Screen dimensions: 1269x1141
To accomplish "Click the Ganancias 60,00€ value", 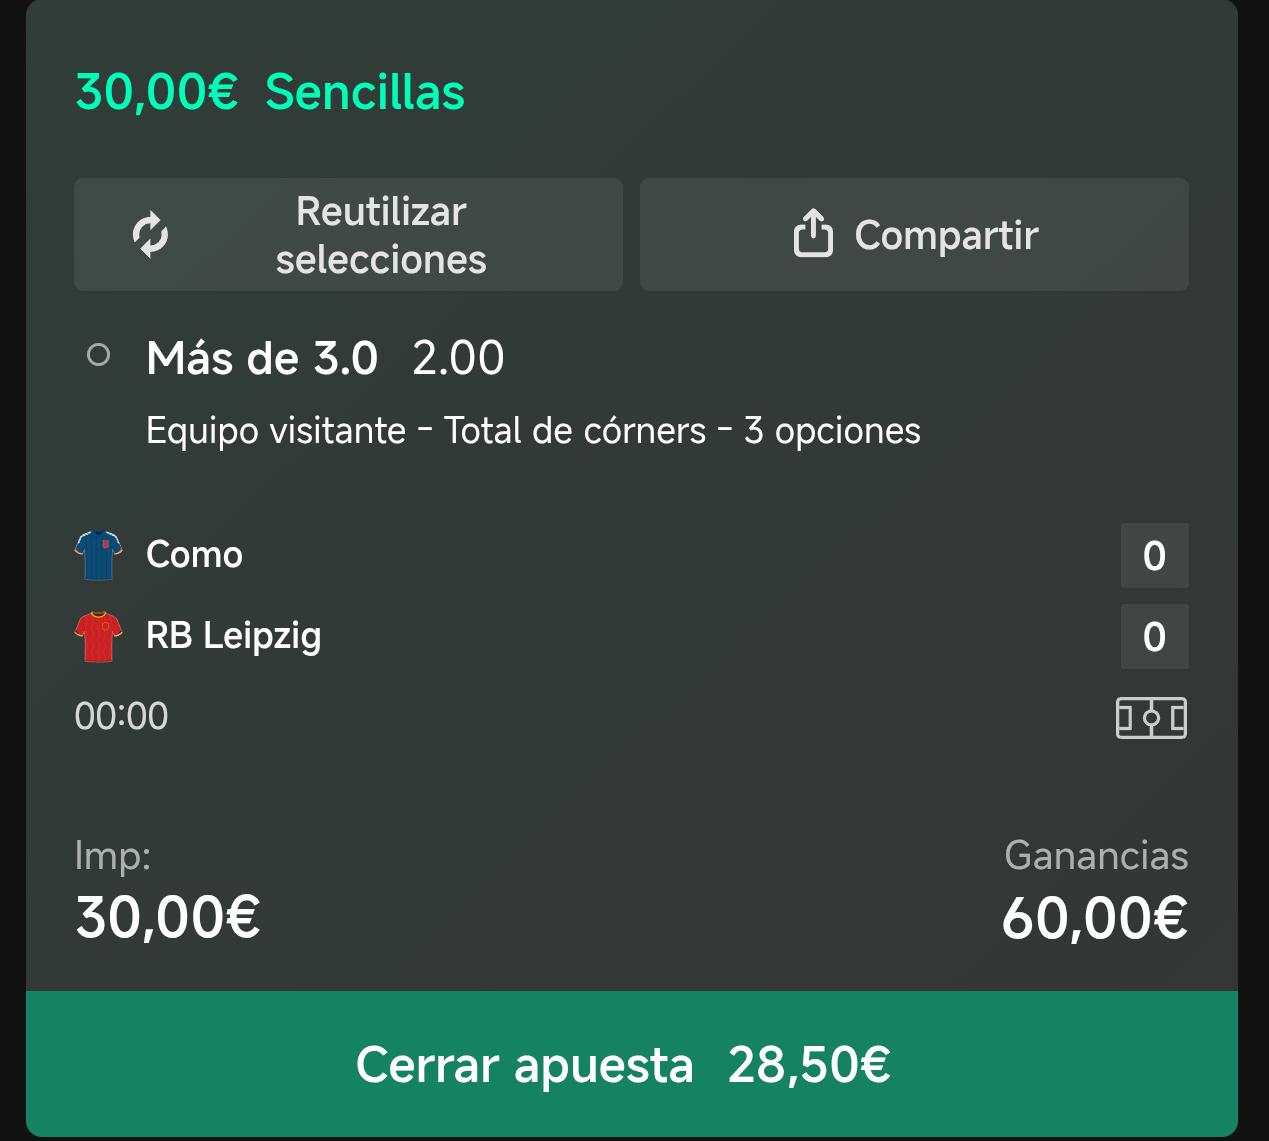I will pyautogui.click(x=1095, y=918).
